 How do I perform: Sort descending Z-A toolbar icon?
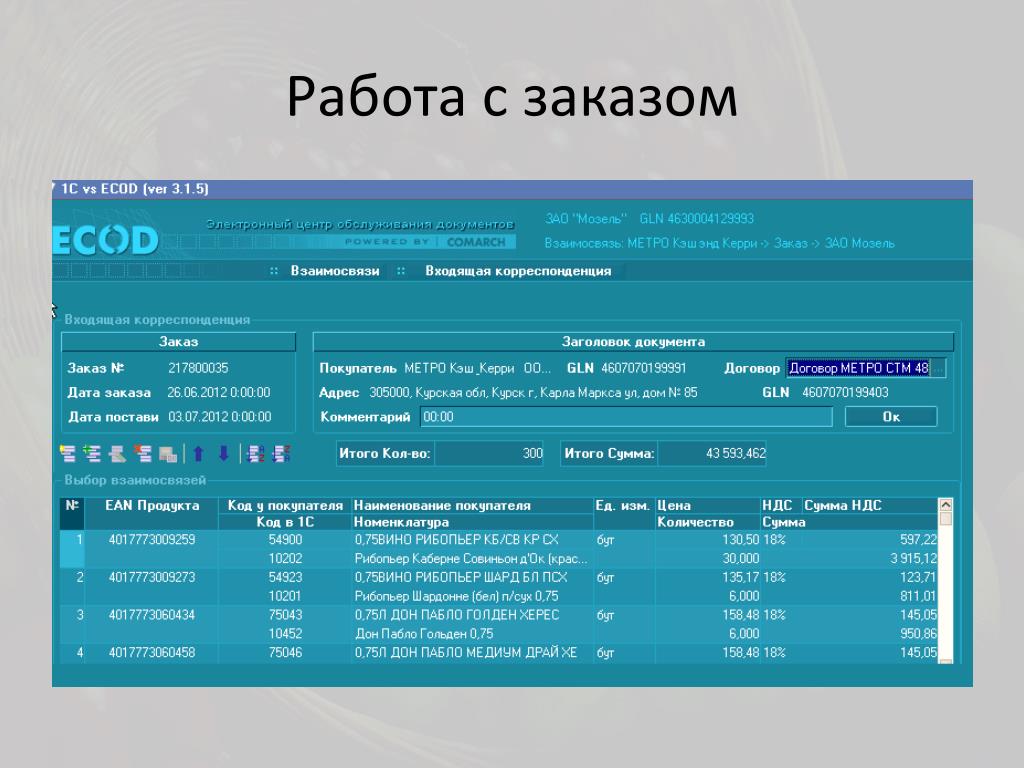click(x=281, y=453)
